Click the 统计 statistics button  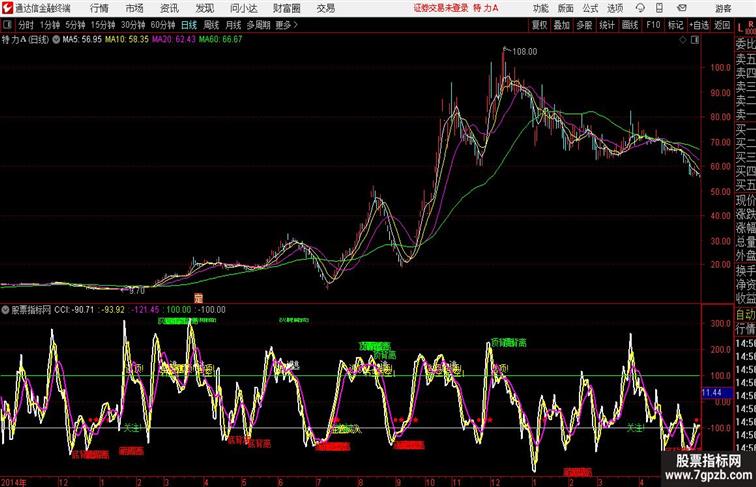click(x=607, y=25)
